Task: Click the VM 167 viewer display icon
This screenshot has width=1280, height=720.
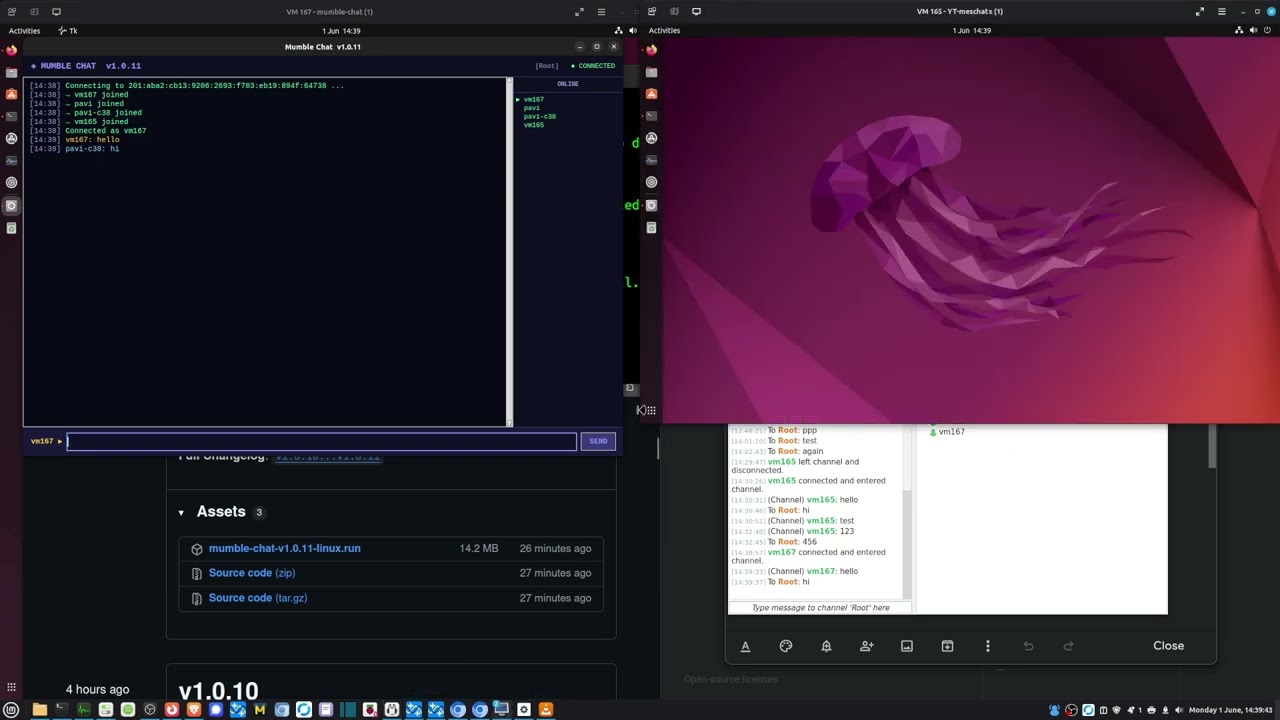Action: point(56,12)
